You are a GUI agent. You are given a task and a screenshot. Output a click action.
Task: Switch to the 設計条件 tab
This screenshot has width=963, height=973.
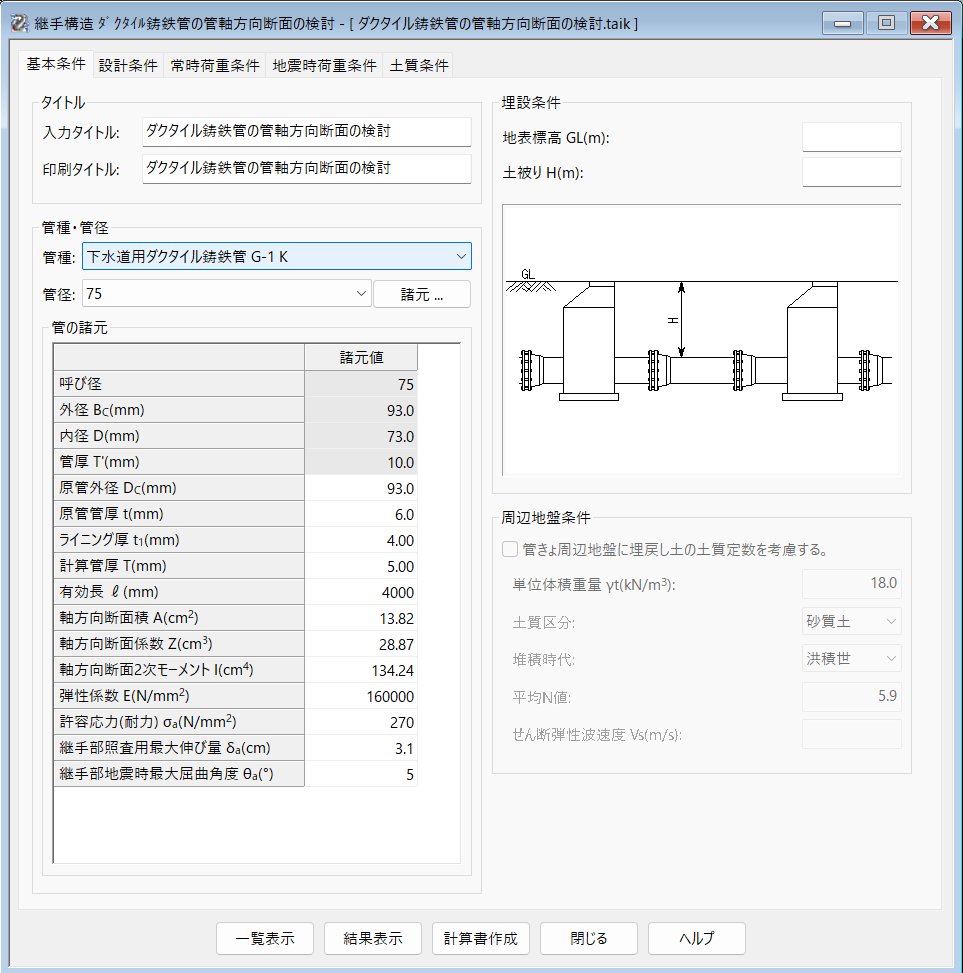click(128, 66)
